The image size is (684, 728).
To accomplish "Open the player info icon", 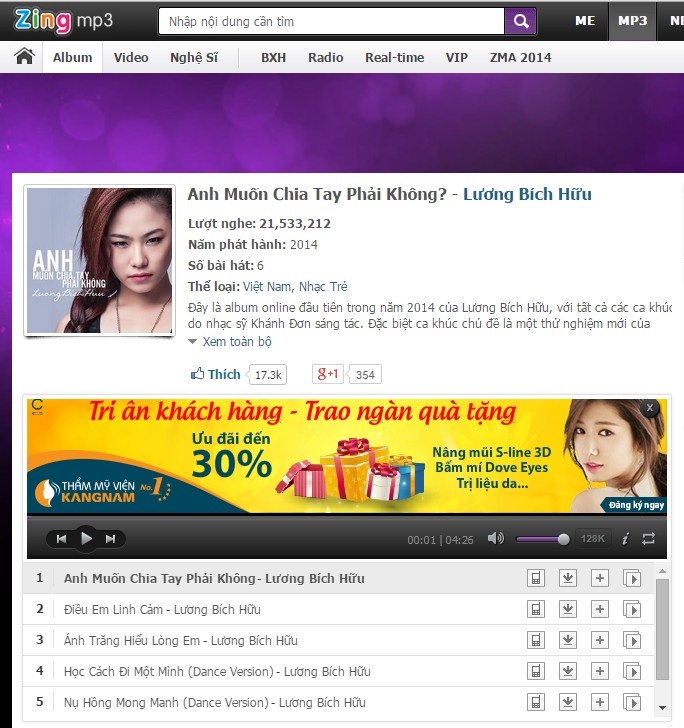I will (x=625, y=539).
